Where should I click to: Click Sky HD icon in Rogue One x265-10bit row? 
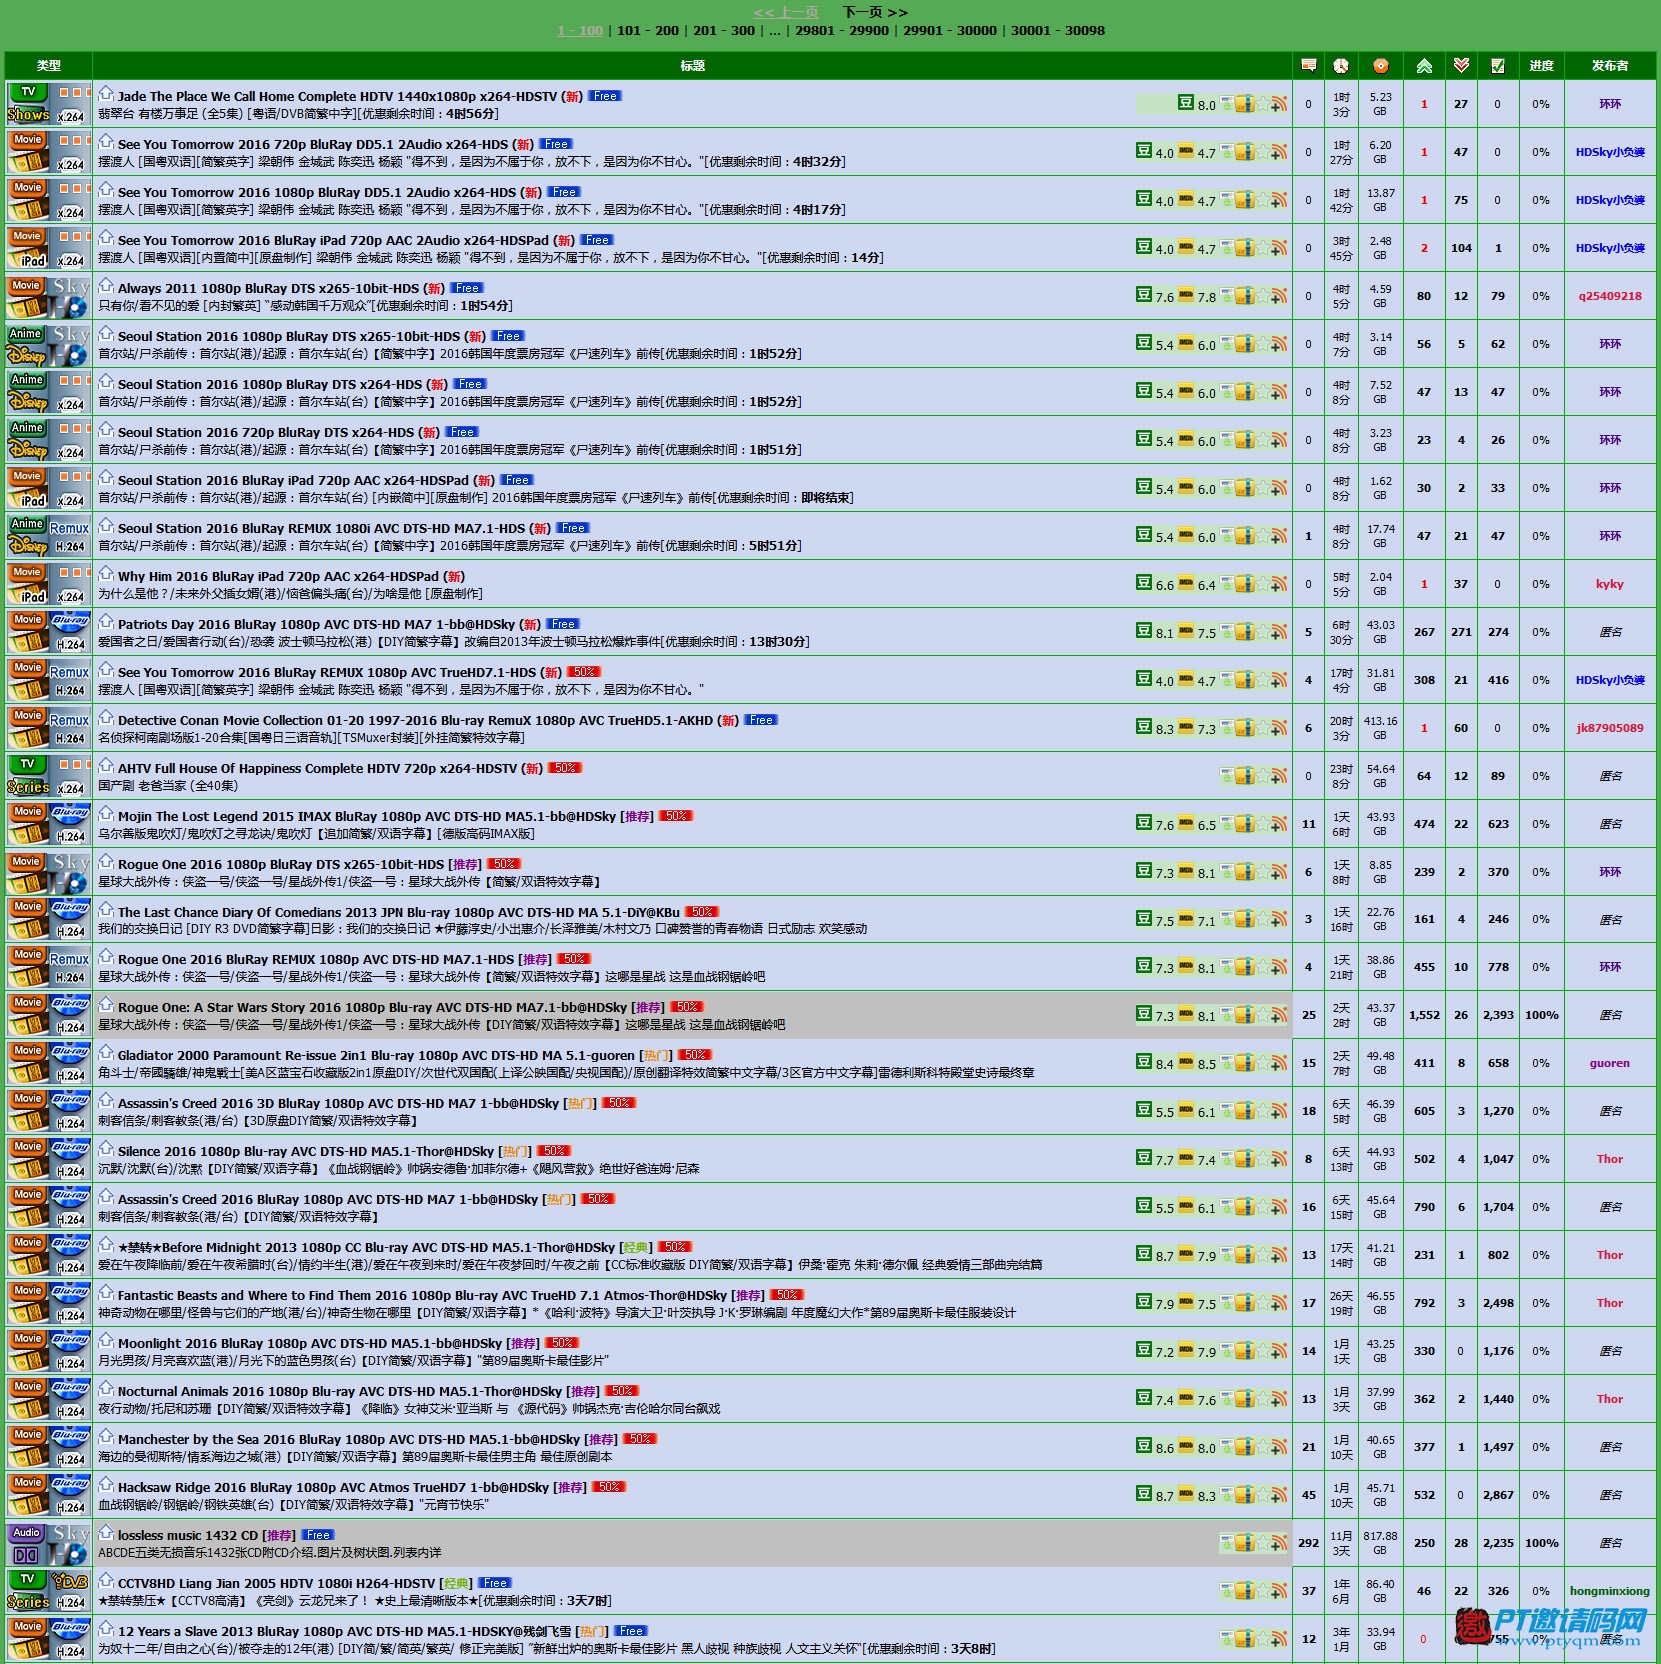tap(70, 872)
